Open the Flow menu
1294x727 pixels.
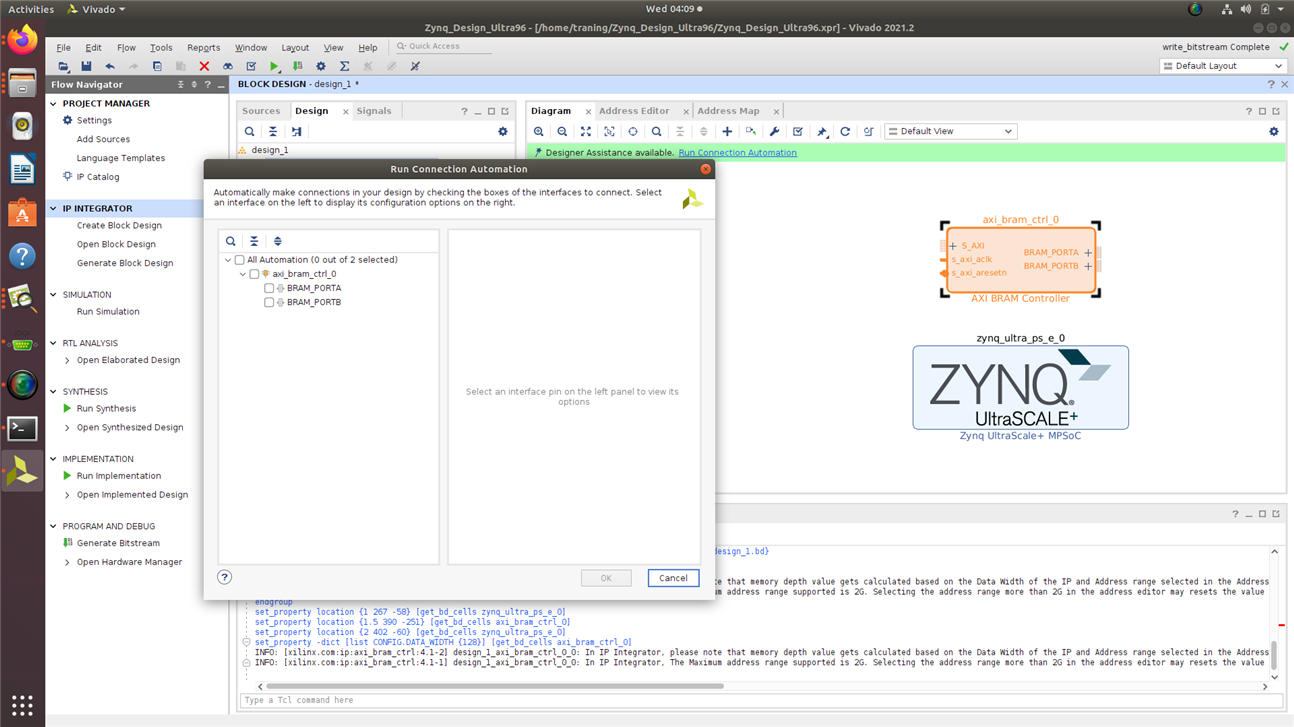coord(126,47)
